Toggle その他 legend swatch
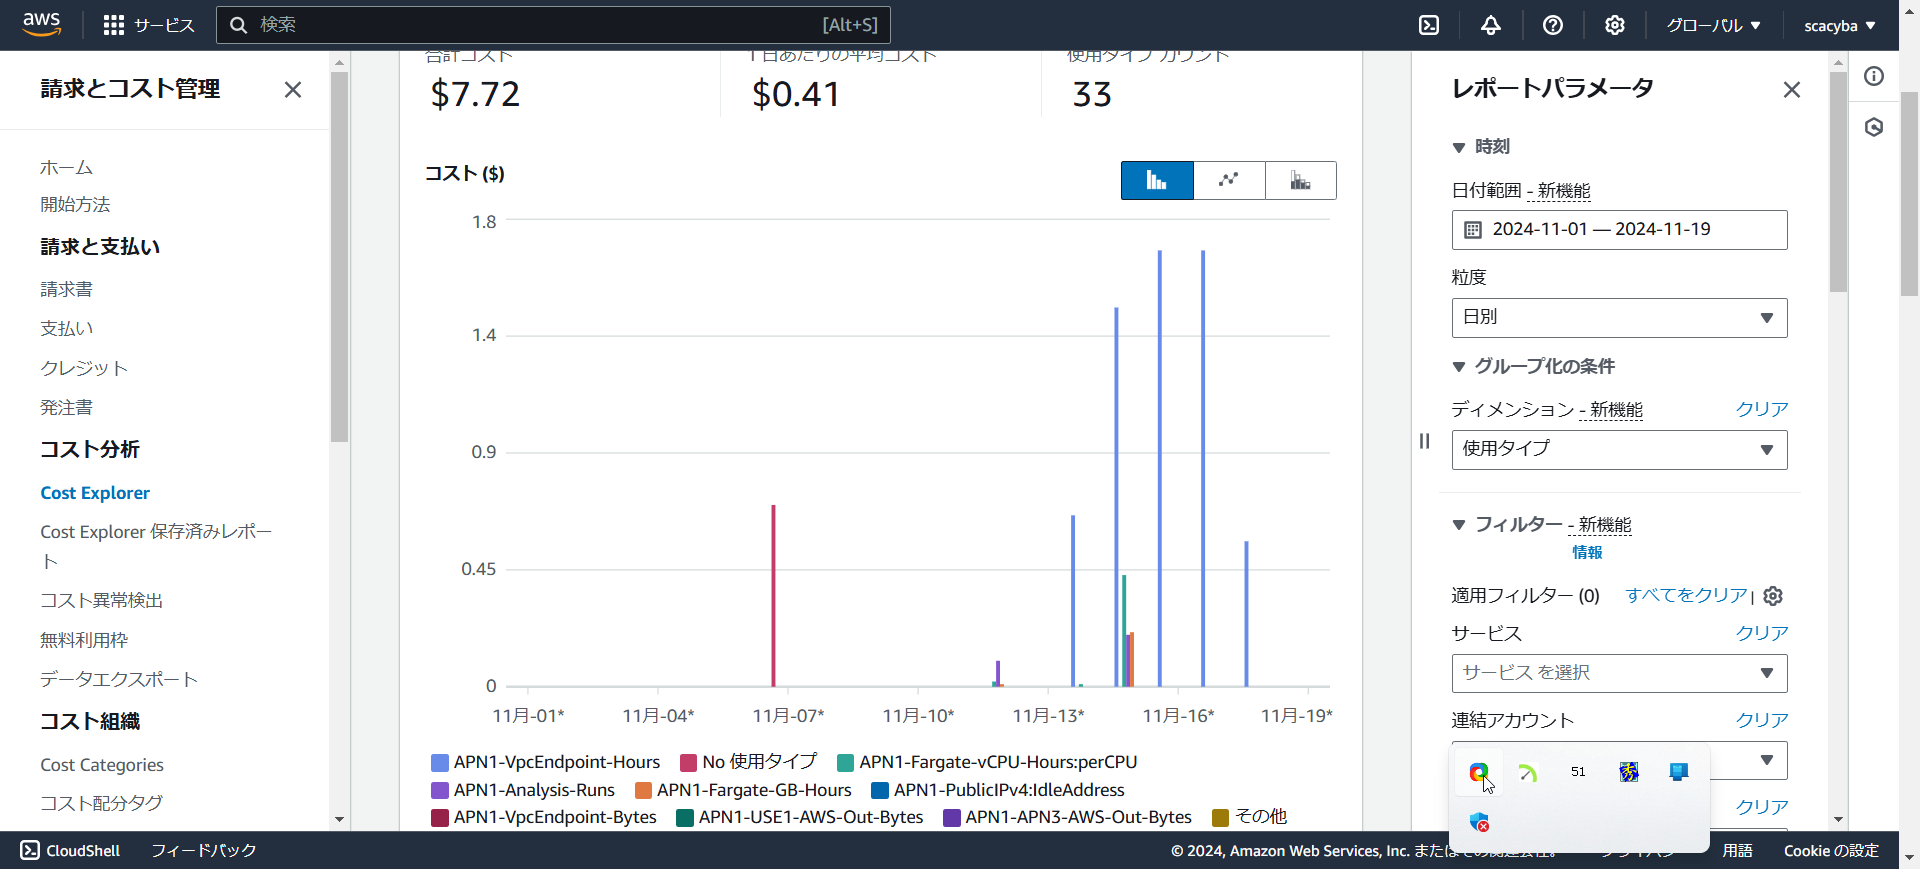1920x869 pixels. point(1220,818)
